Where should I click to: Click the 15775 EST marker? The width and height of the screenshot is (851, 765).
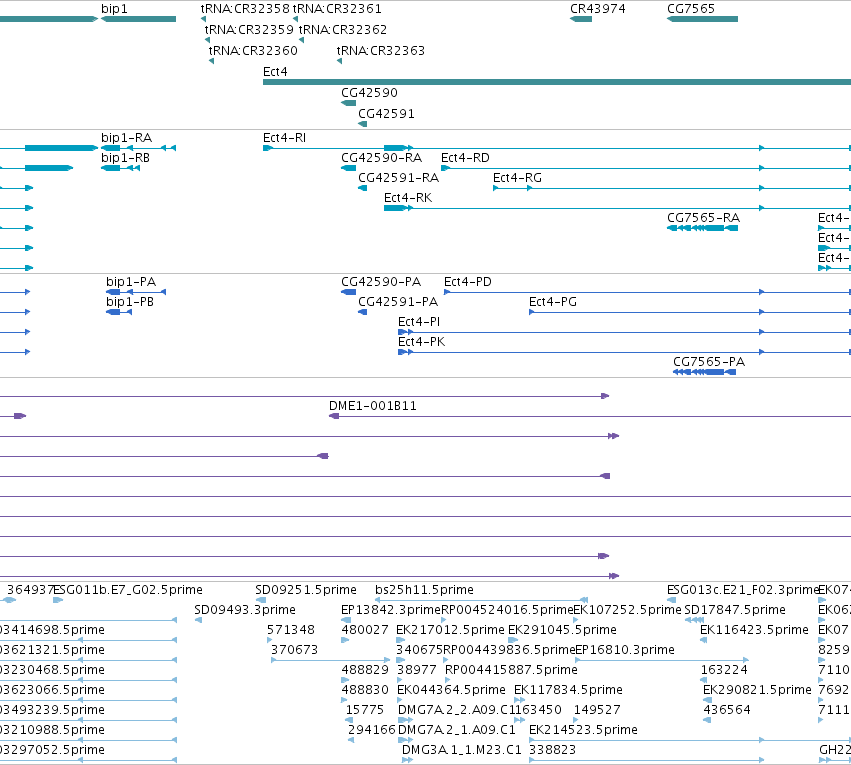(349, 721)
